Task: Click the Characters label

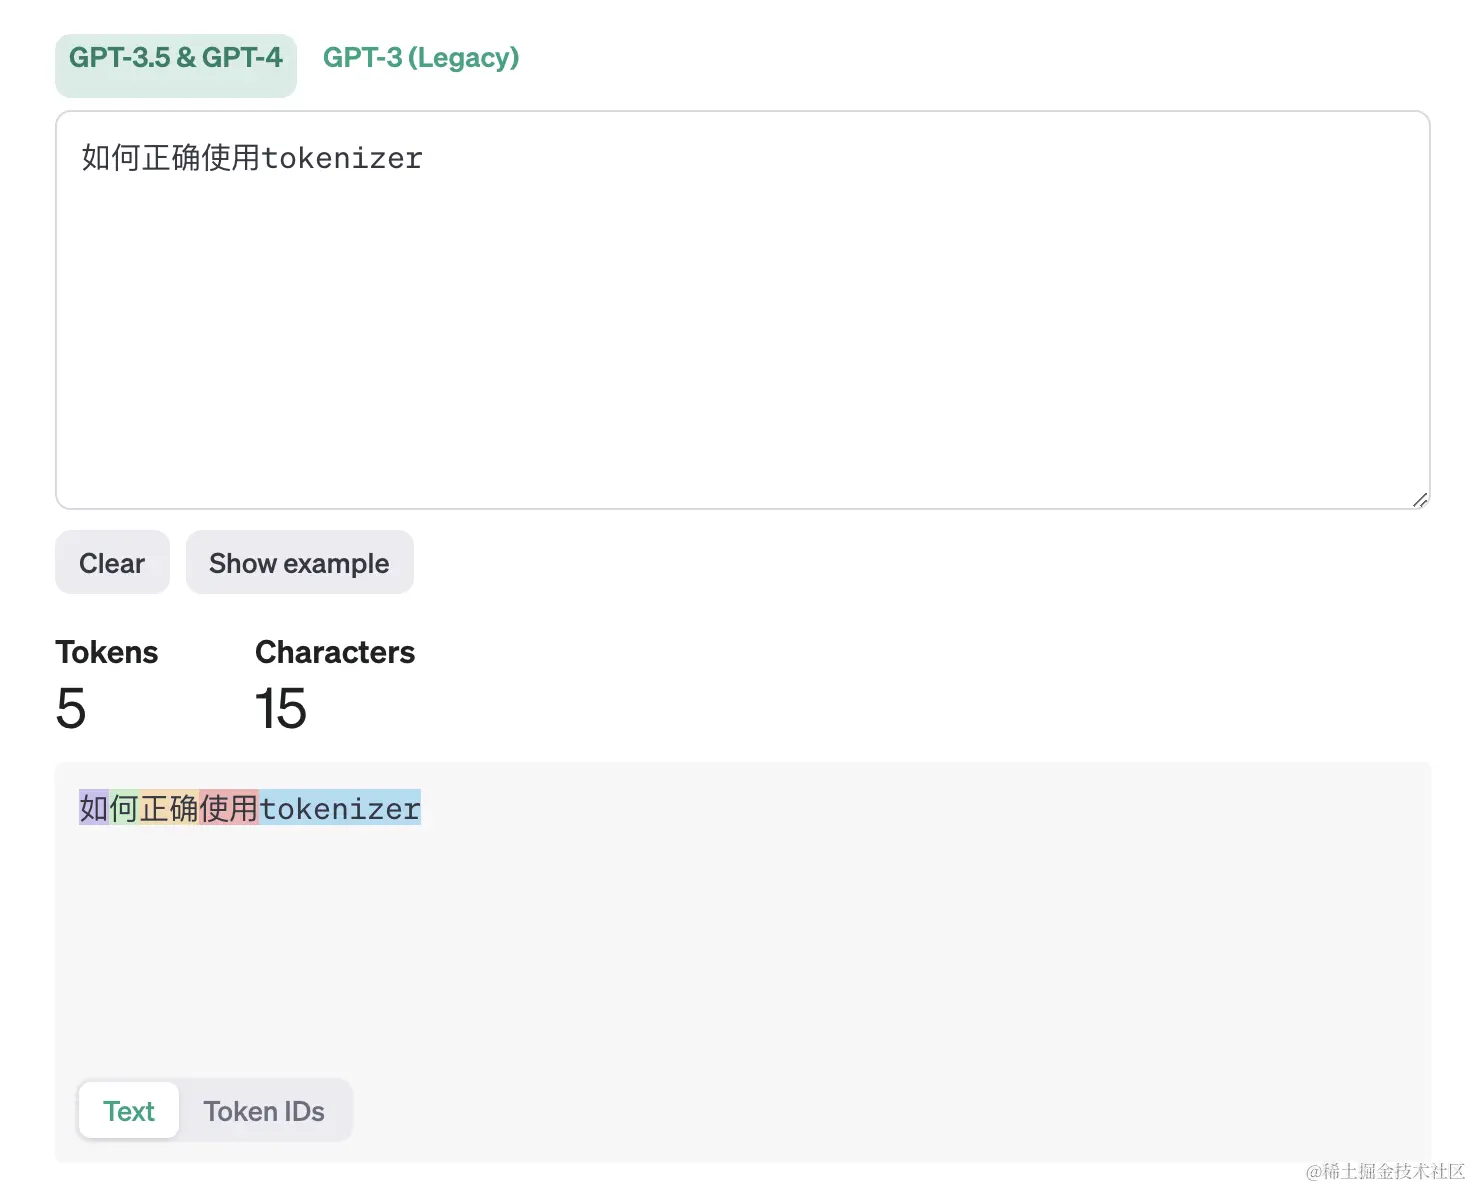Action: [x=335, y=652]
